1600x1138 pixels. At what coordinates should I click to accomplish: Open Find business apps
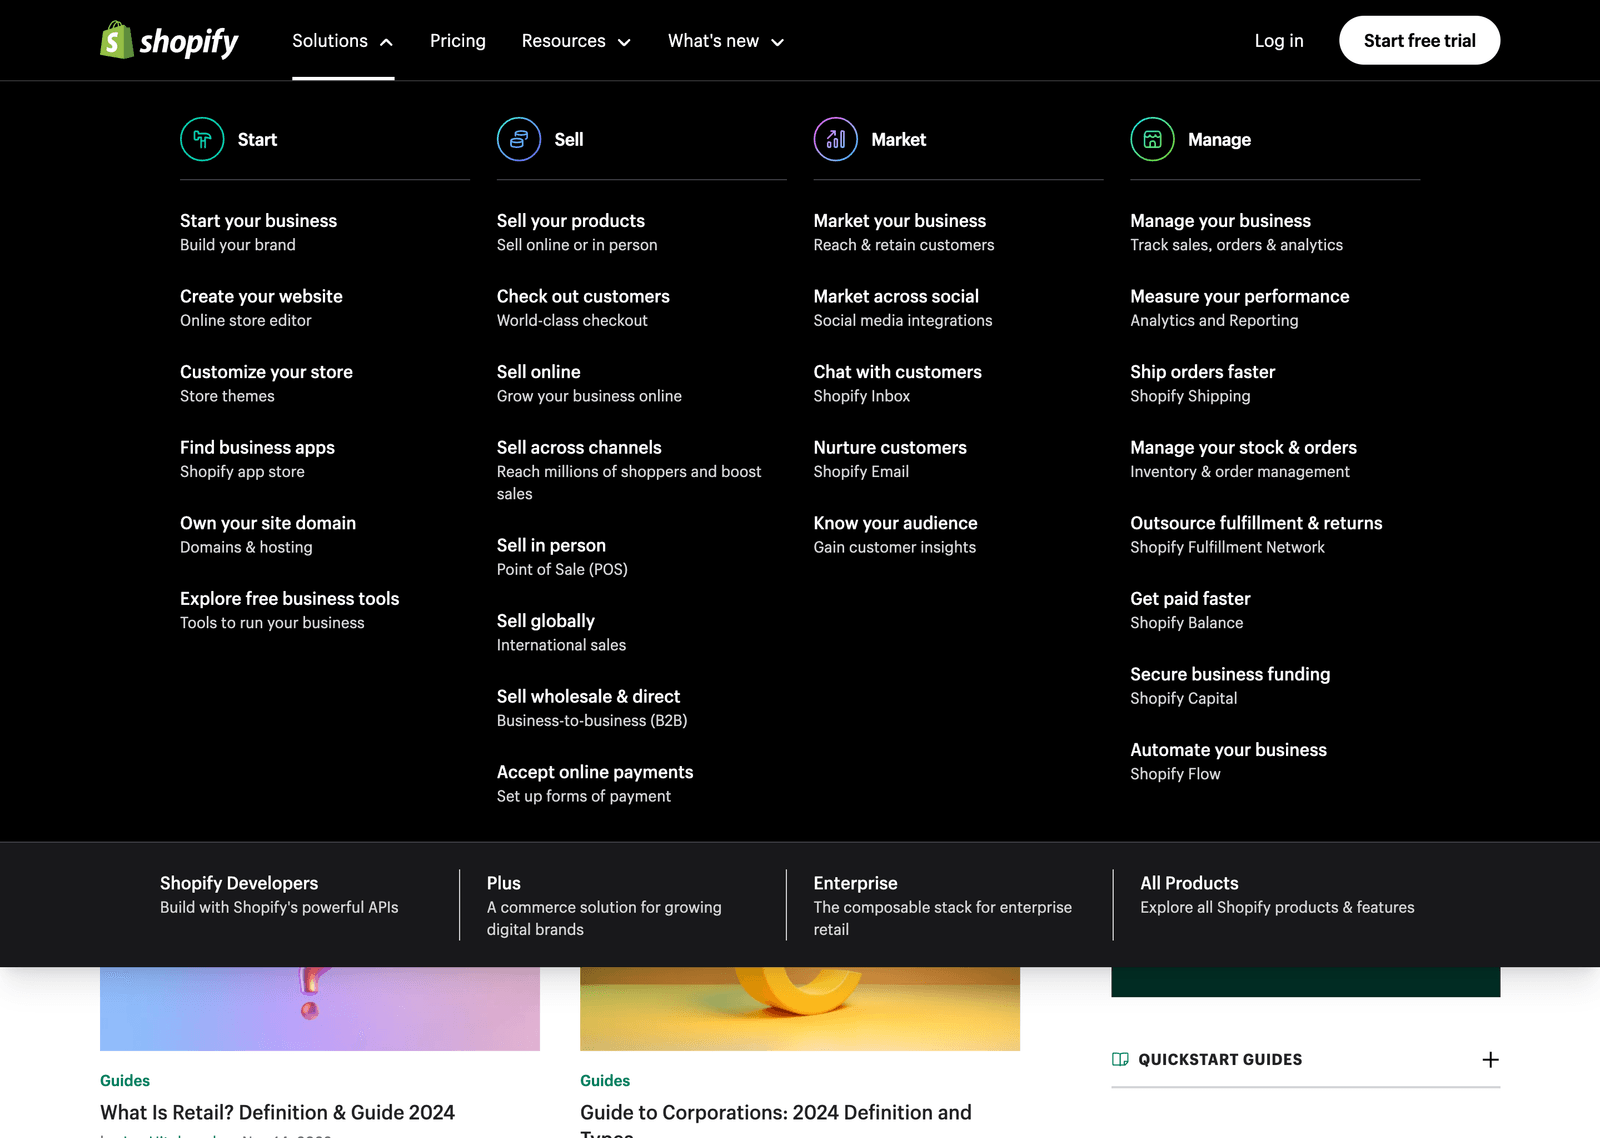point(257,459)
